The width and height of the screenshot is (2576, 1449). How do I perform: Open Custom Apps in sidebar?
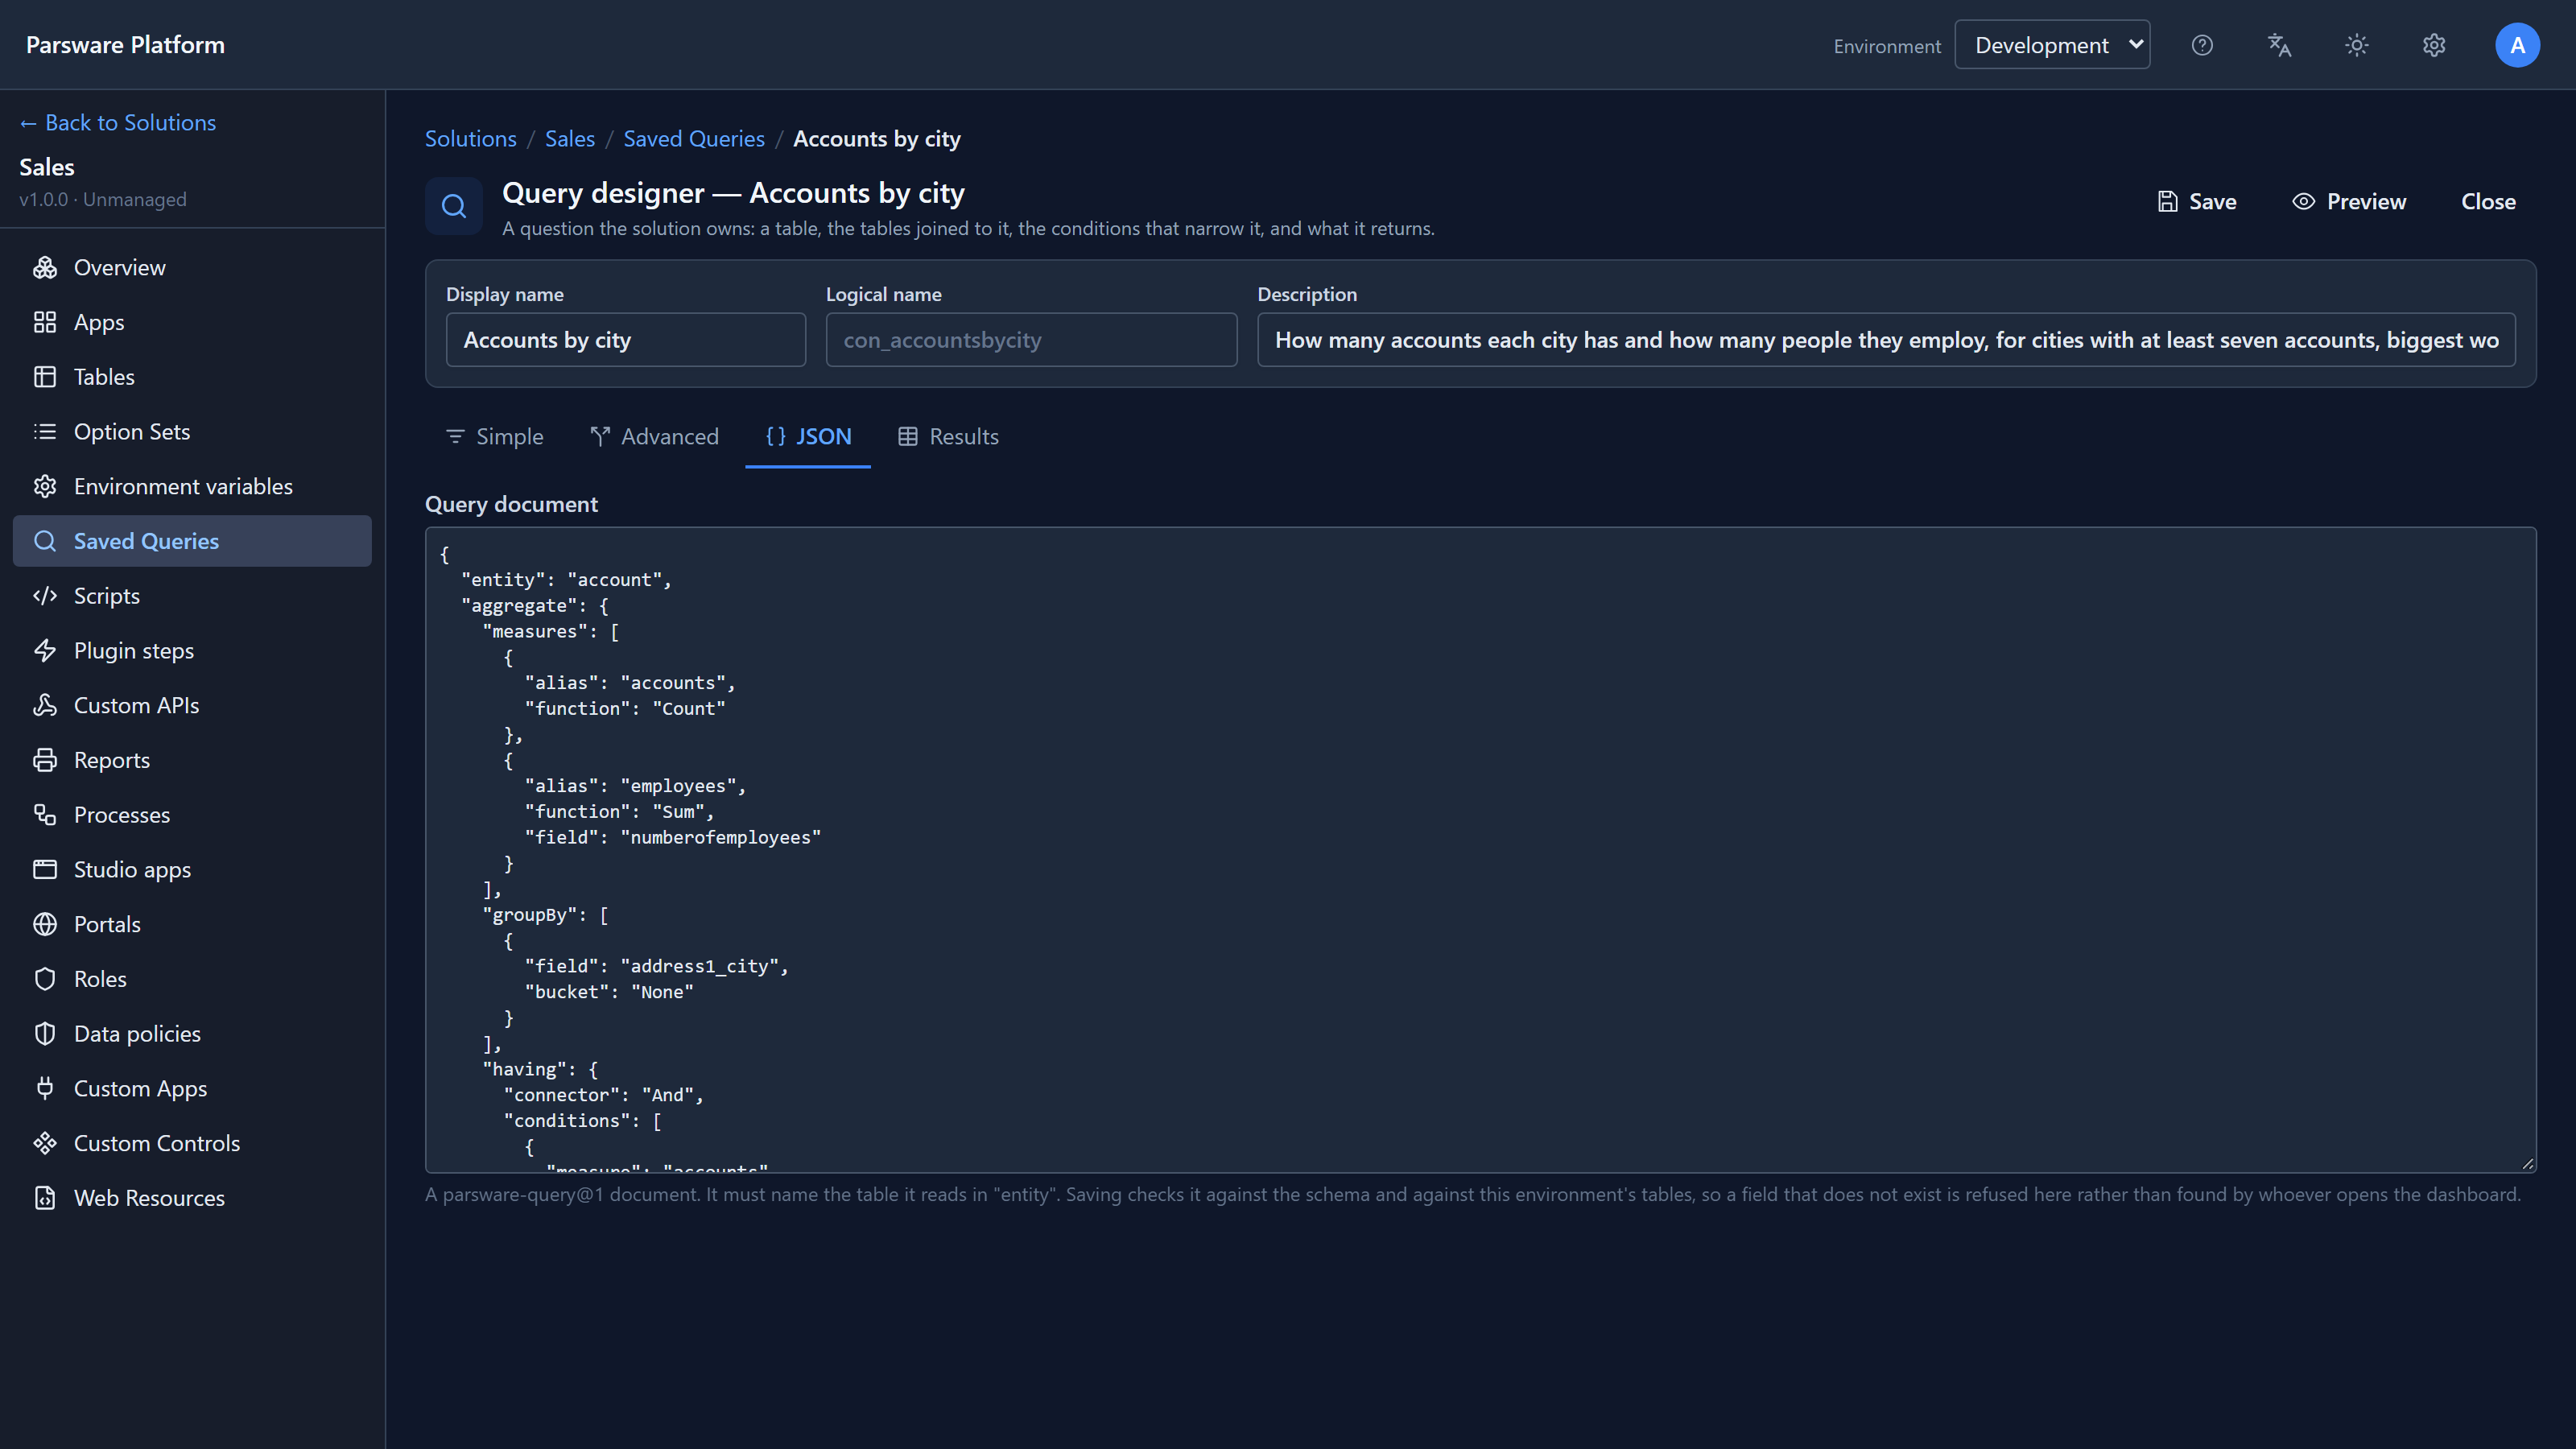(192, 1088)
